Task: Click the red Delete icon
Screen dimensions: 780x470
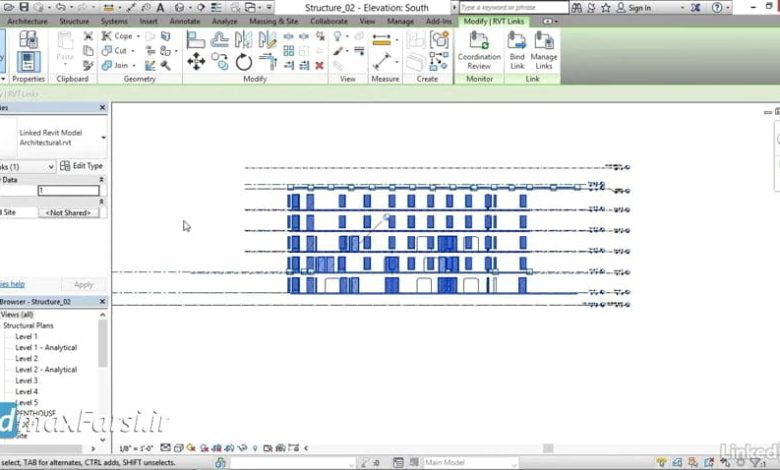Action: pos(319,65)
